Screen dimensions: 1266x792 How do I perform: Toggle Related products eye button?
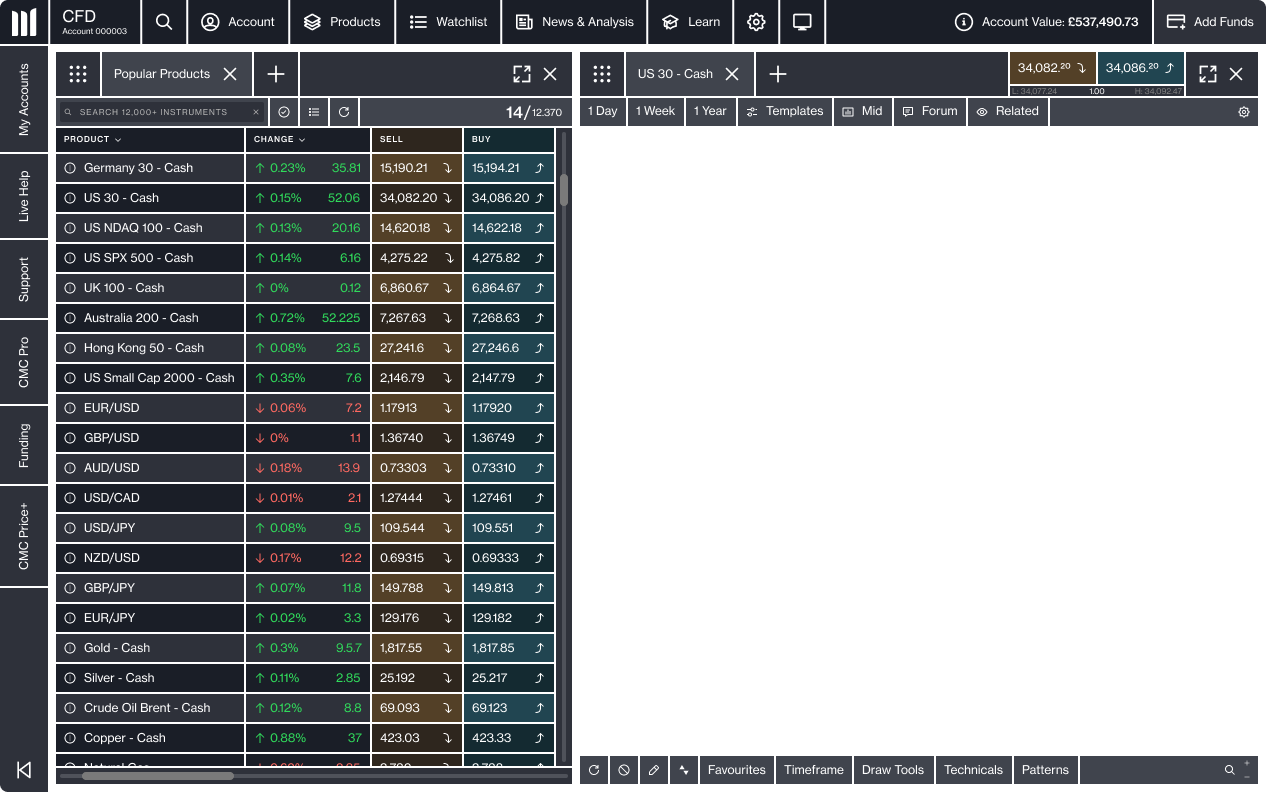click(1008, 111)
